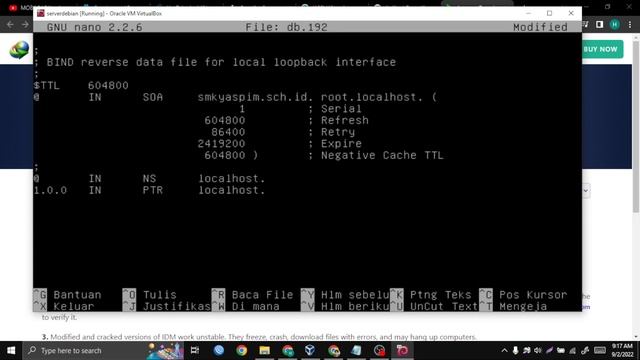The width and height of the screenshot is (640, 360).
Task: Open File Explorer from the taskbar
Action: click(x=264, y=350)
